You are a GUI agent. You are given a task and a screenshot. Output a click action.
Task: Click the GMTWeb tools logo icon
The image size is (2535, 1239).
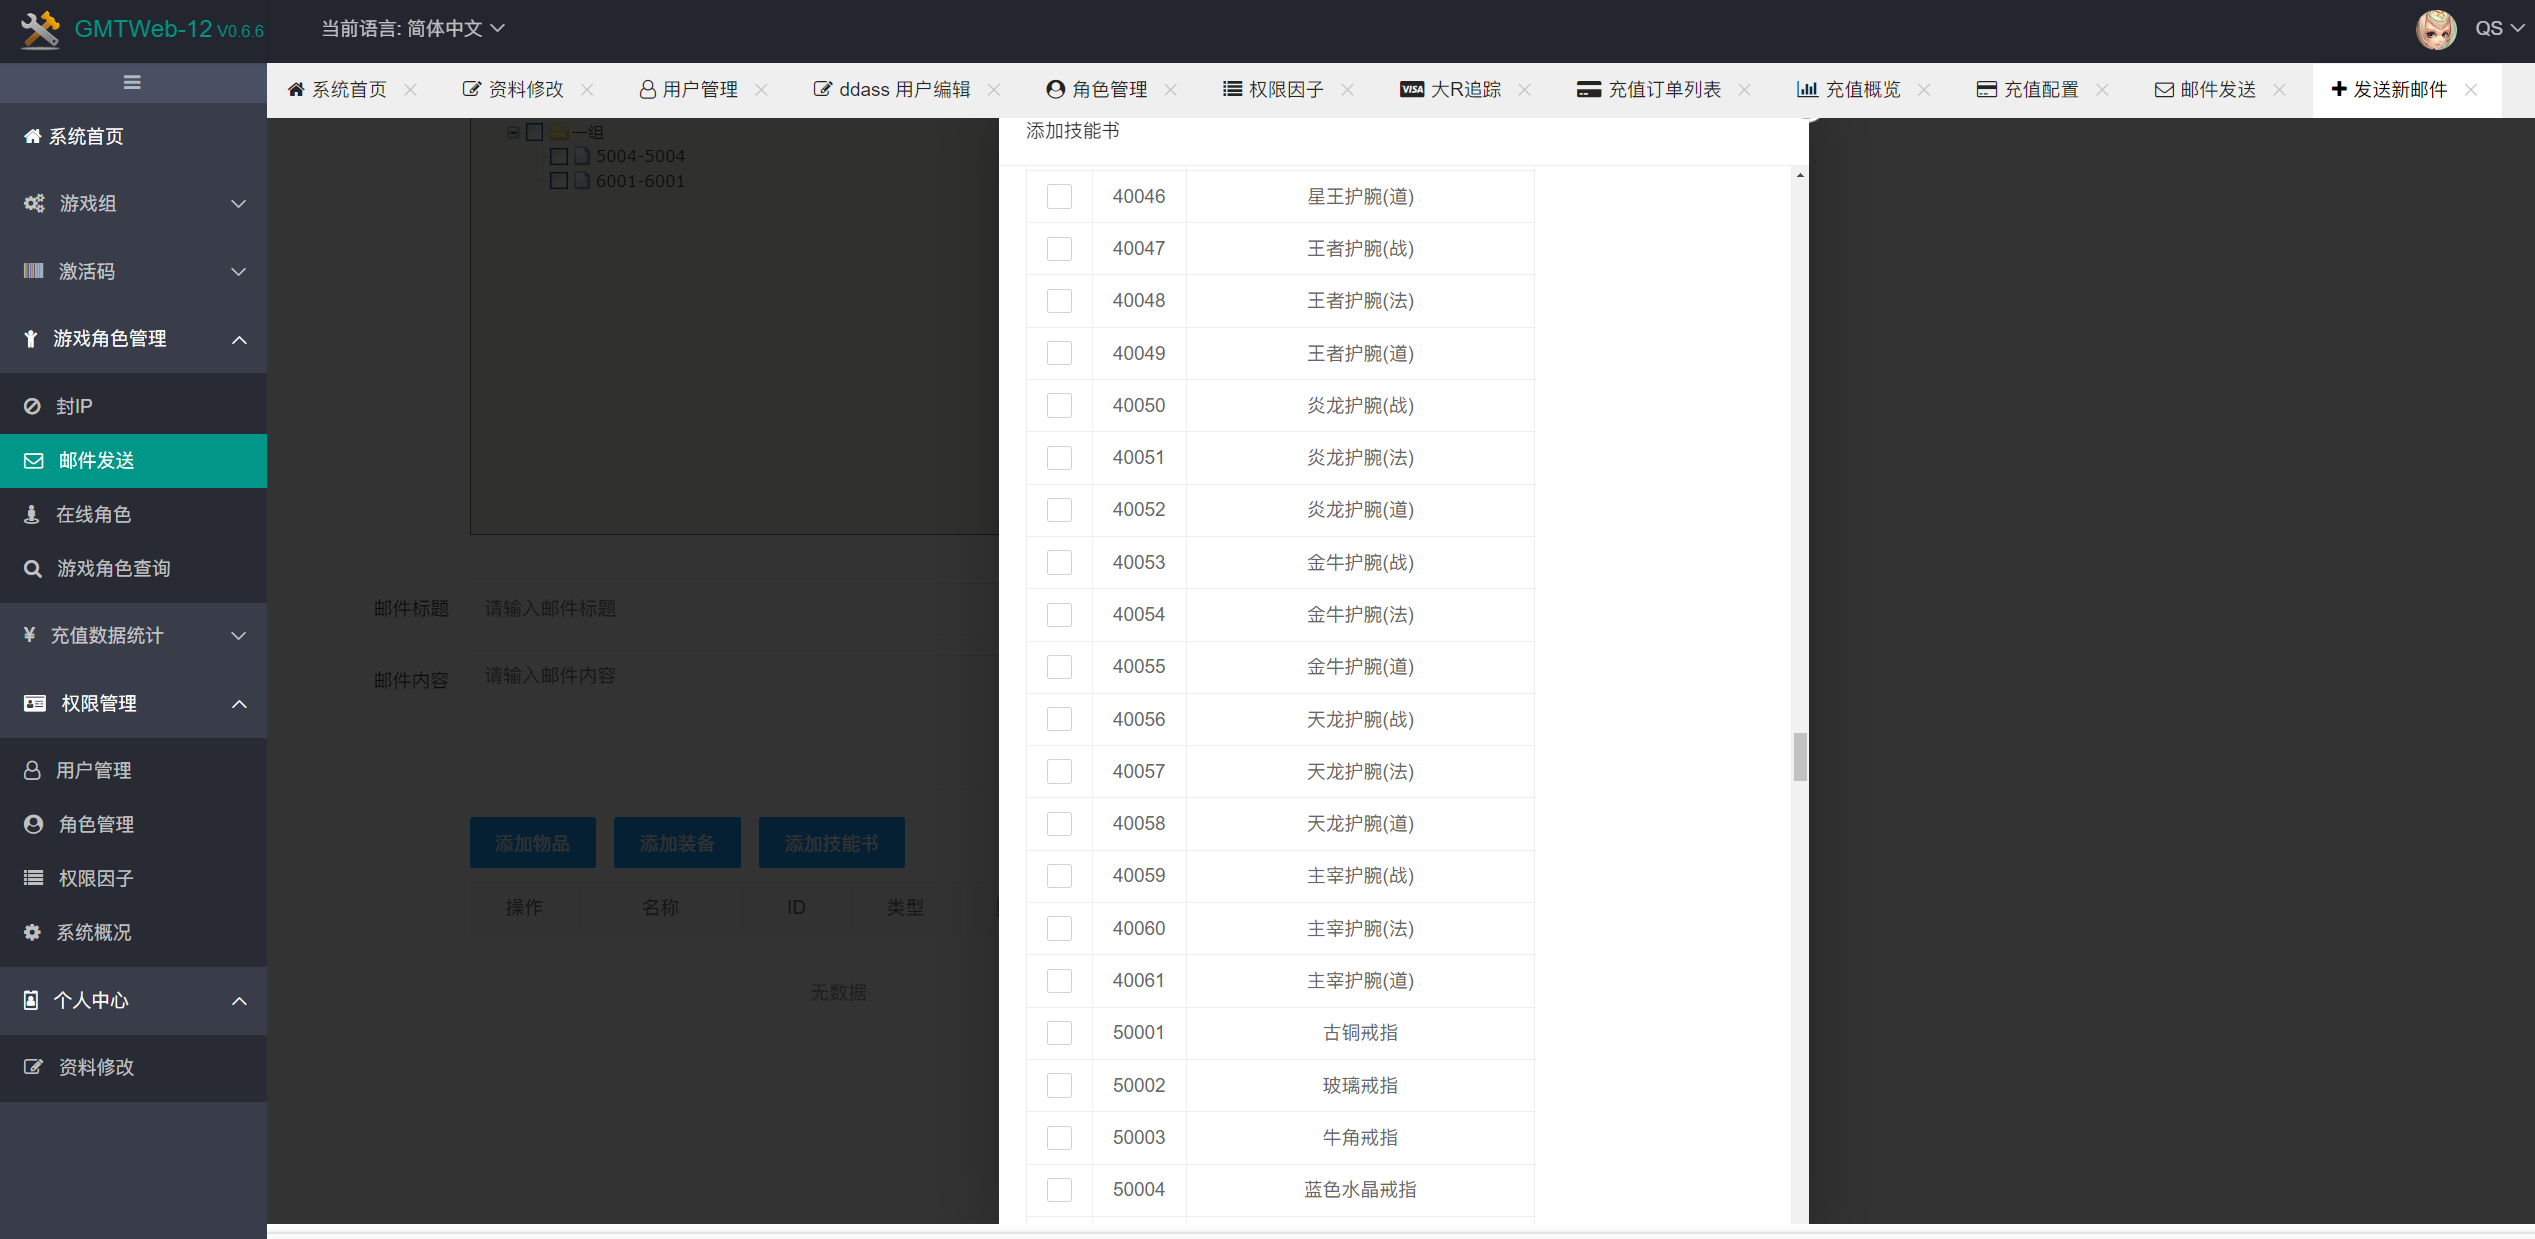40,29
